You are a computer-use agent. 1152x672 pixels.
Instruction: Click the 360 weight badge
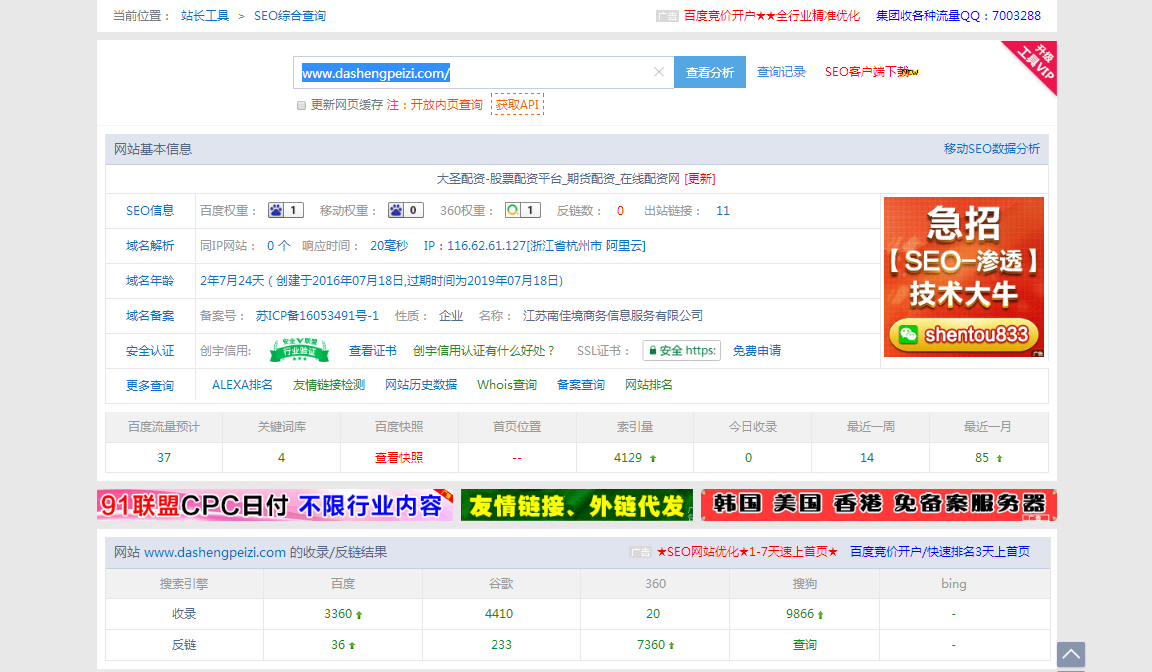[x=523, y=211]
